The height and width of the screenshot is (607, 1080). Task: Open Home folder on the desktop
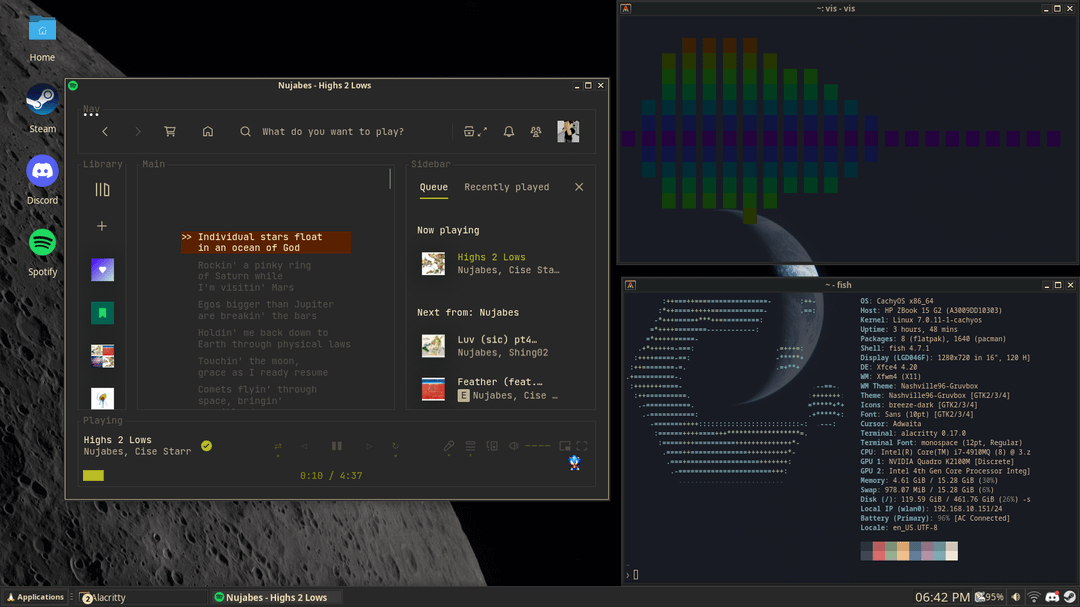[x=42, y=39]
